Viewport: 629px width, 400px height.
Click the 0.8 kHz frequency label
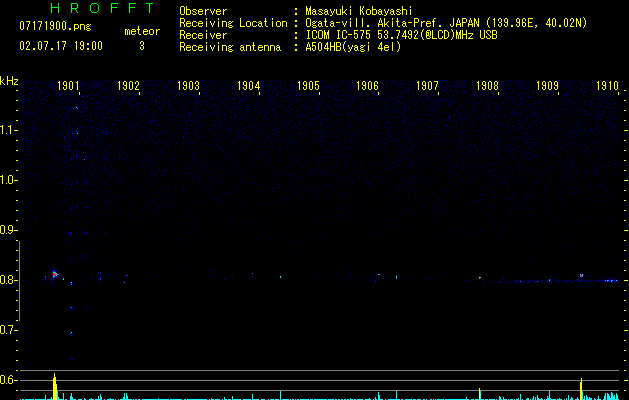tap(8, 280)
